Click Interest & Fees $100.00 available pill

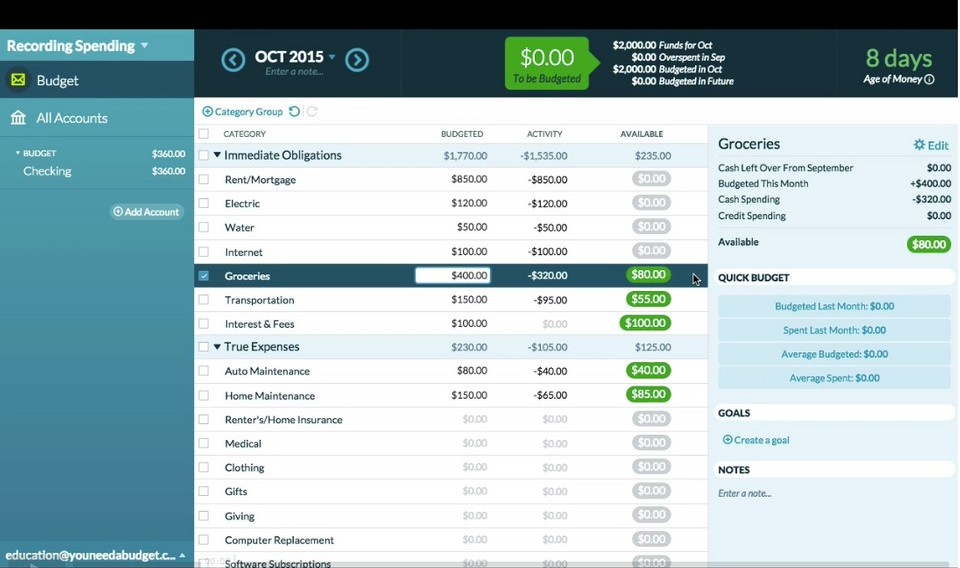[x=645, y=323]
